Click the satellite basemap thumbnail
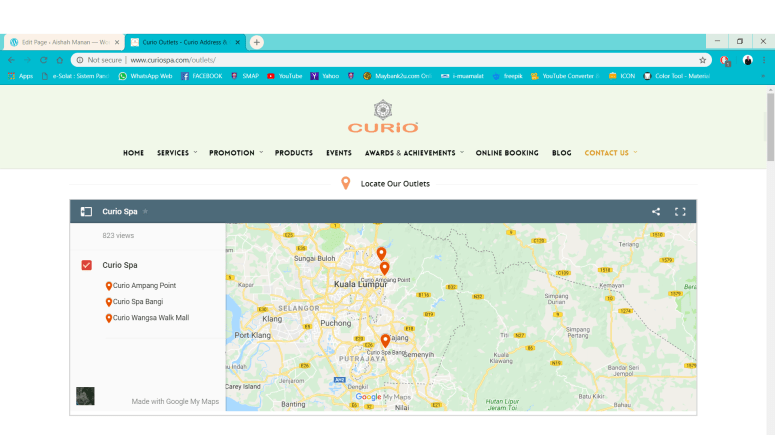The height and width of the screenshot is (435, 775). tap(85, 396)
